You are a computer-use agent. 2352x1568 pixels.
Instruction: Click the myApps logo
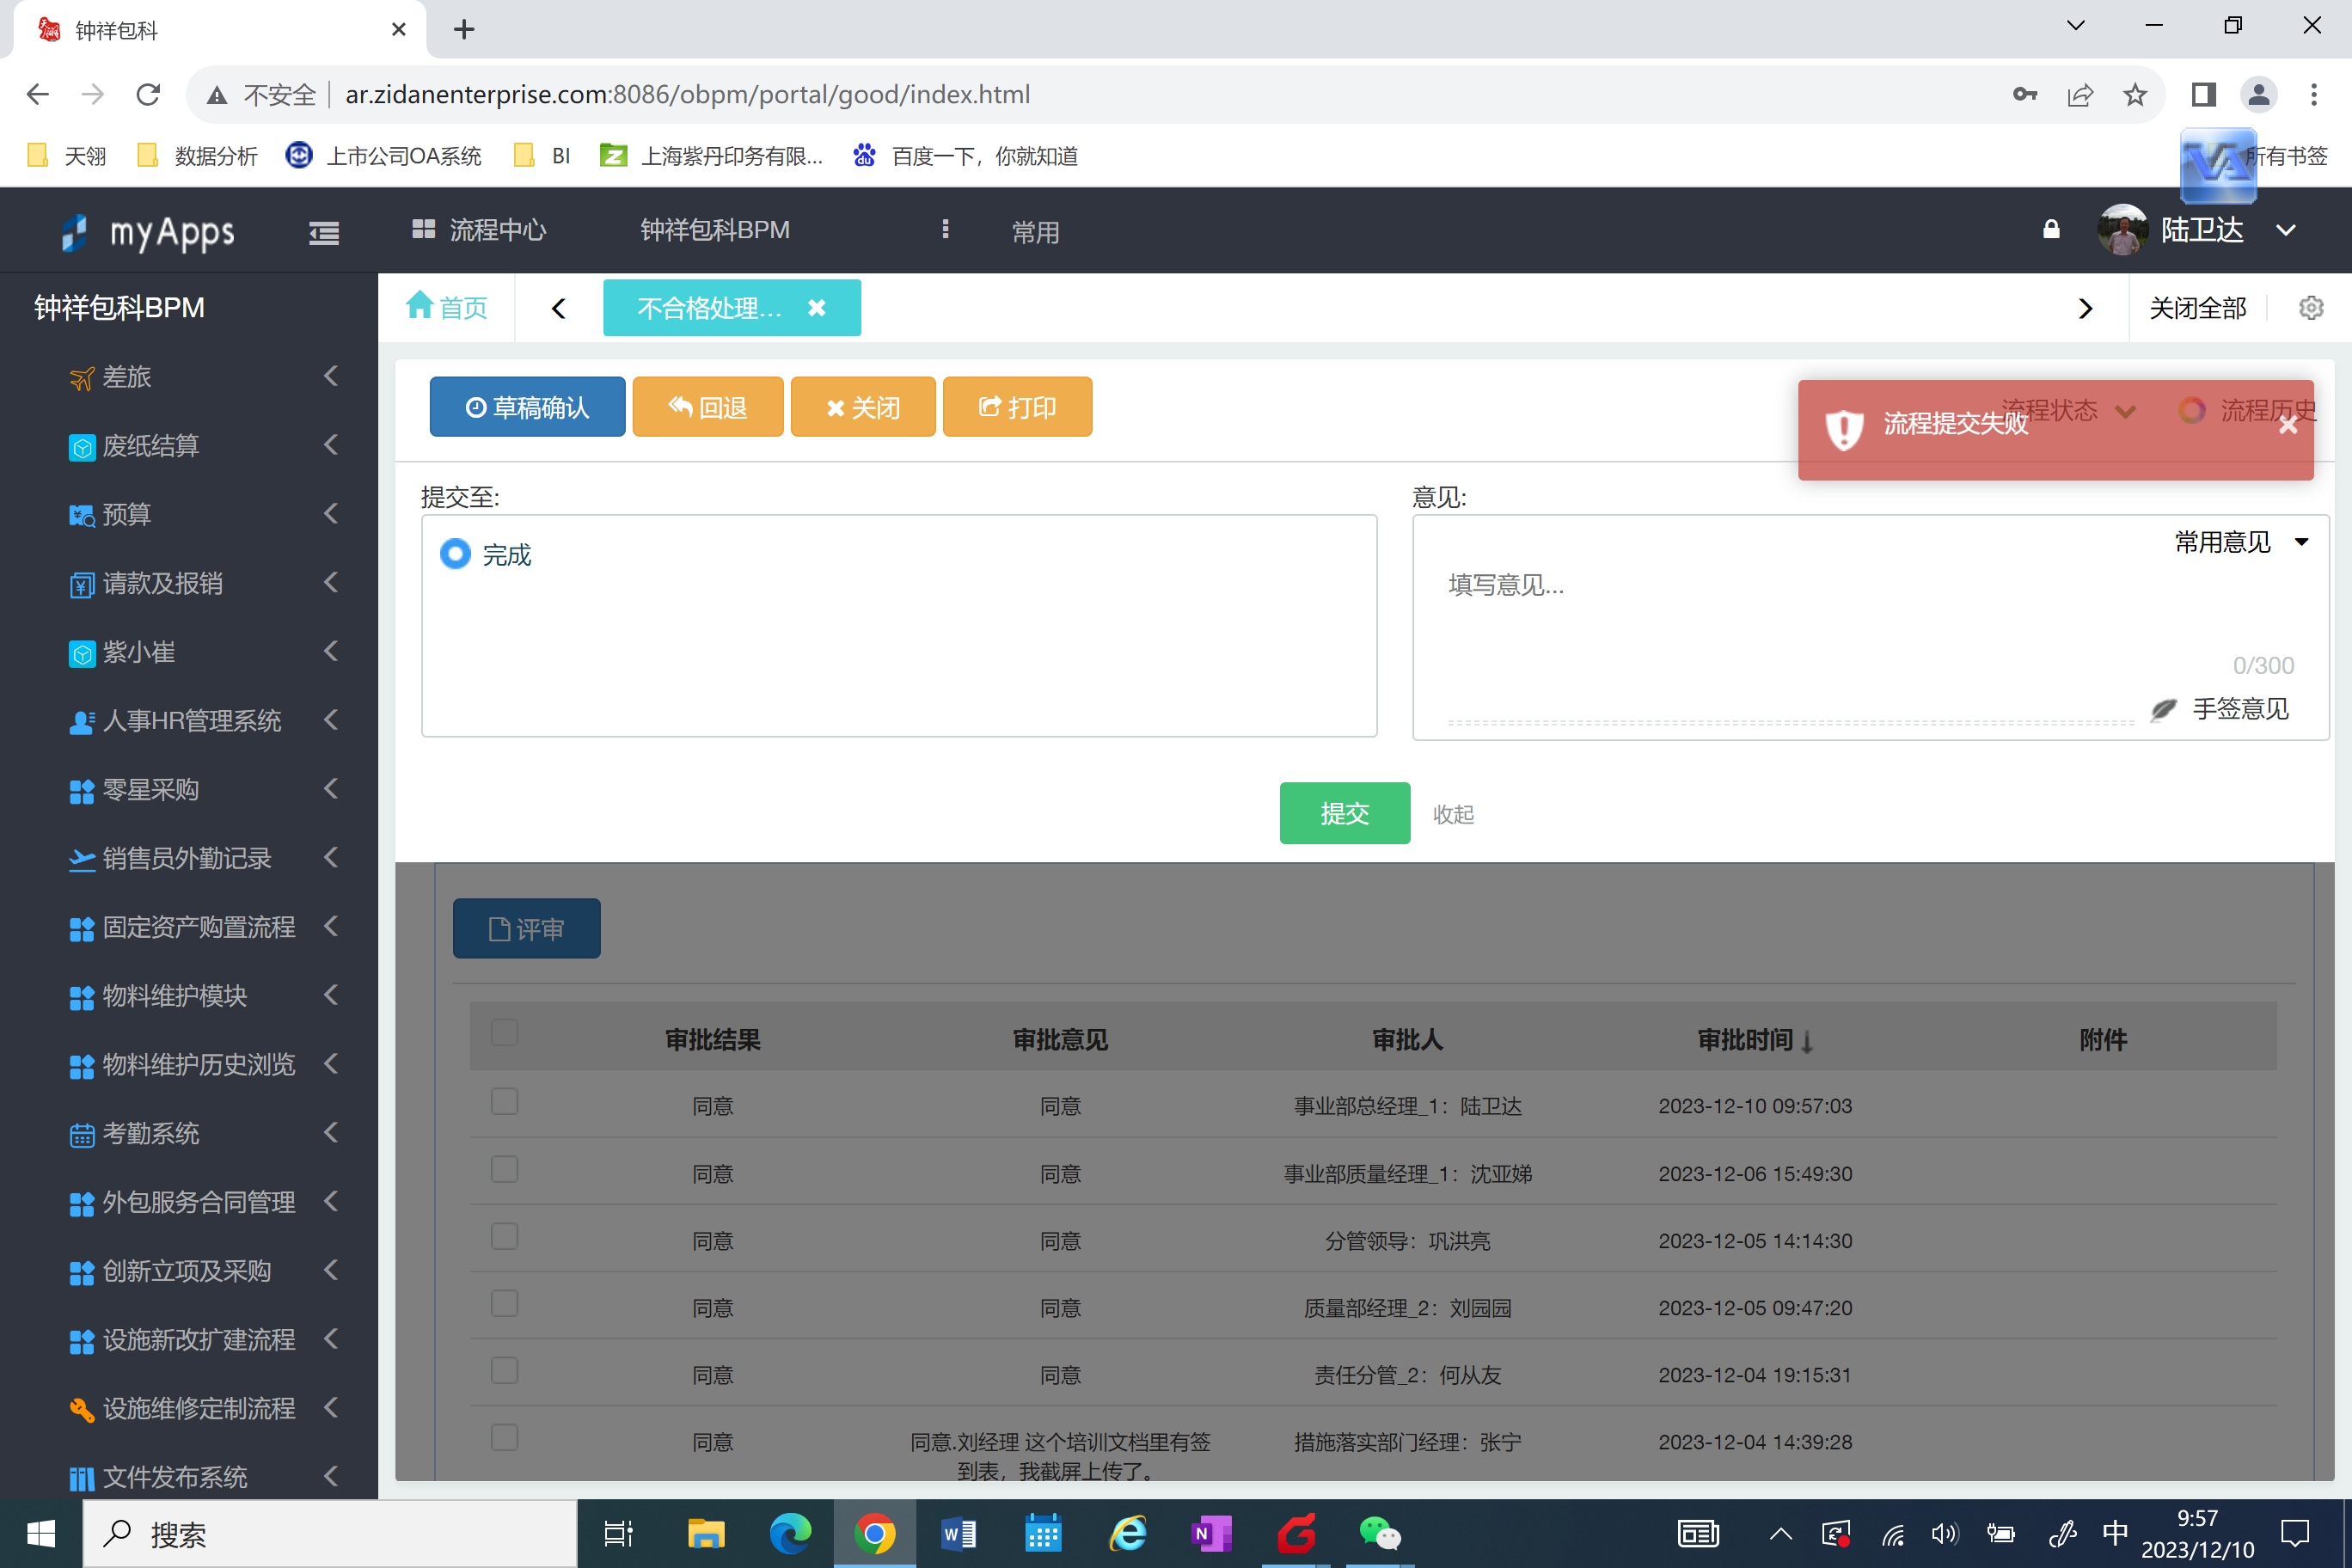pos(148,232)
